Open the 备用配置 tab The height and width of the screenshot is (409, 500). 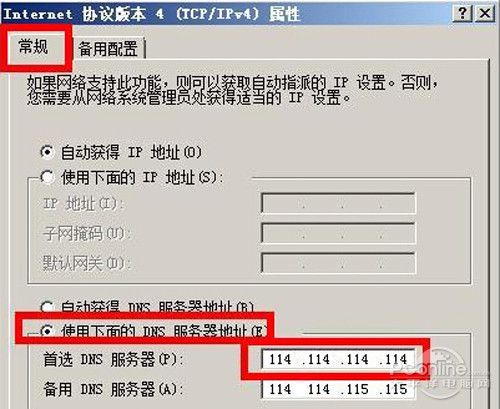108,49
